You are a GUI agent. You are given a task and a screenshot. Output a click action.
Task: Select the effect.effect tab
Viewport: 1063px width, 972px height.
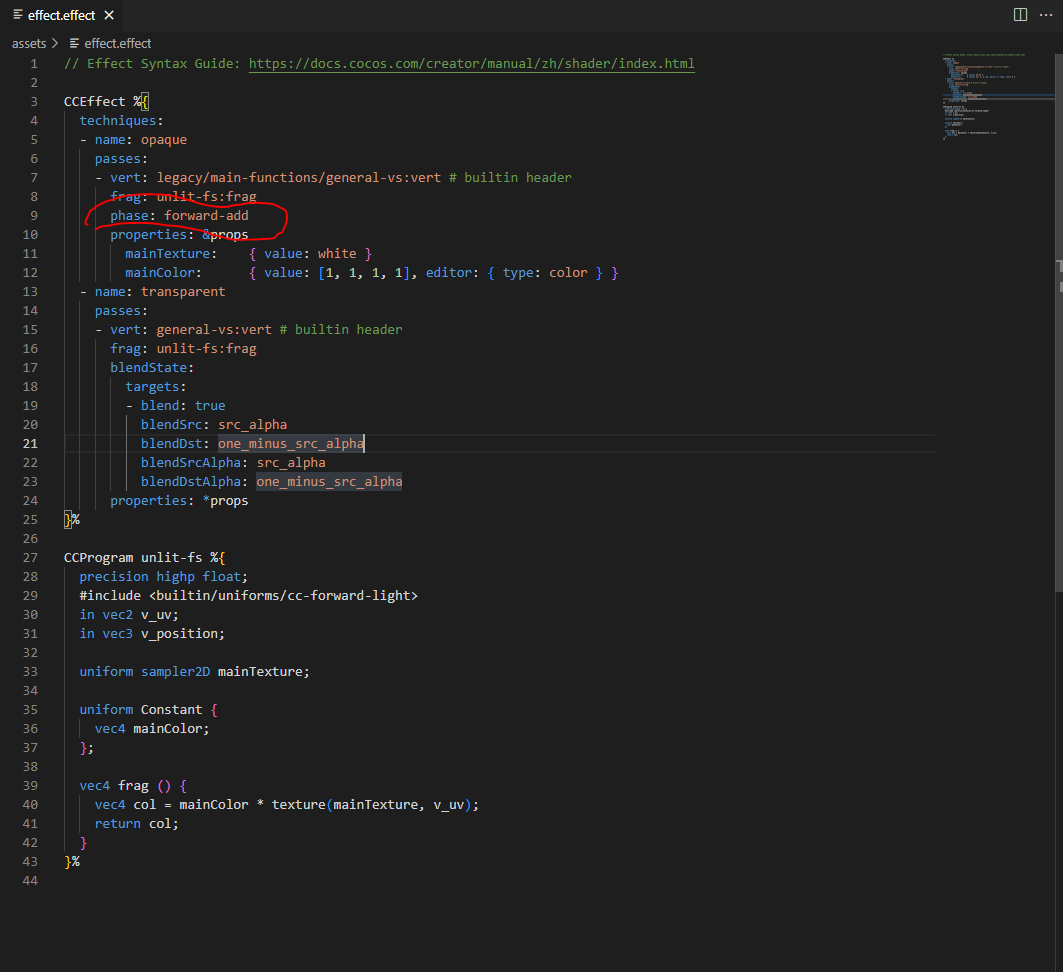point(62,16)
